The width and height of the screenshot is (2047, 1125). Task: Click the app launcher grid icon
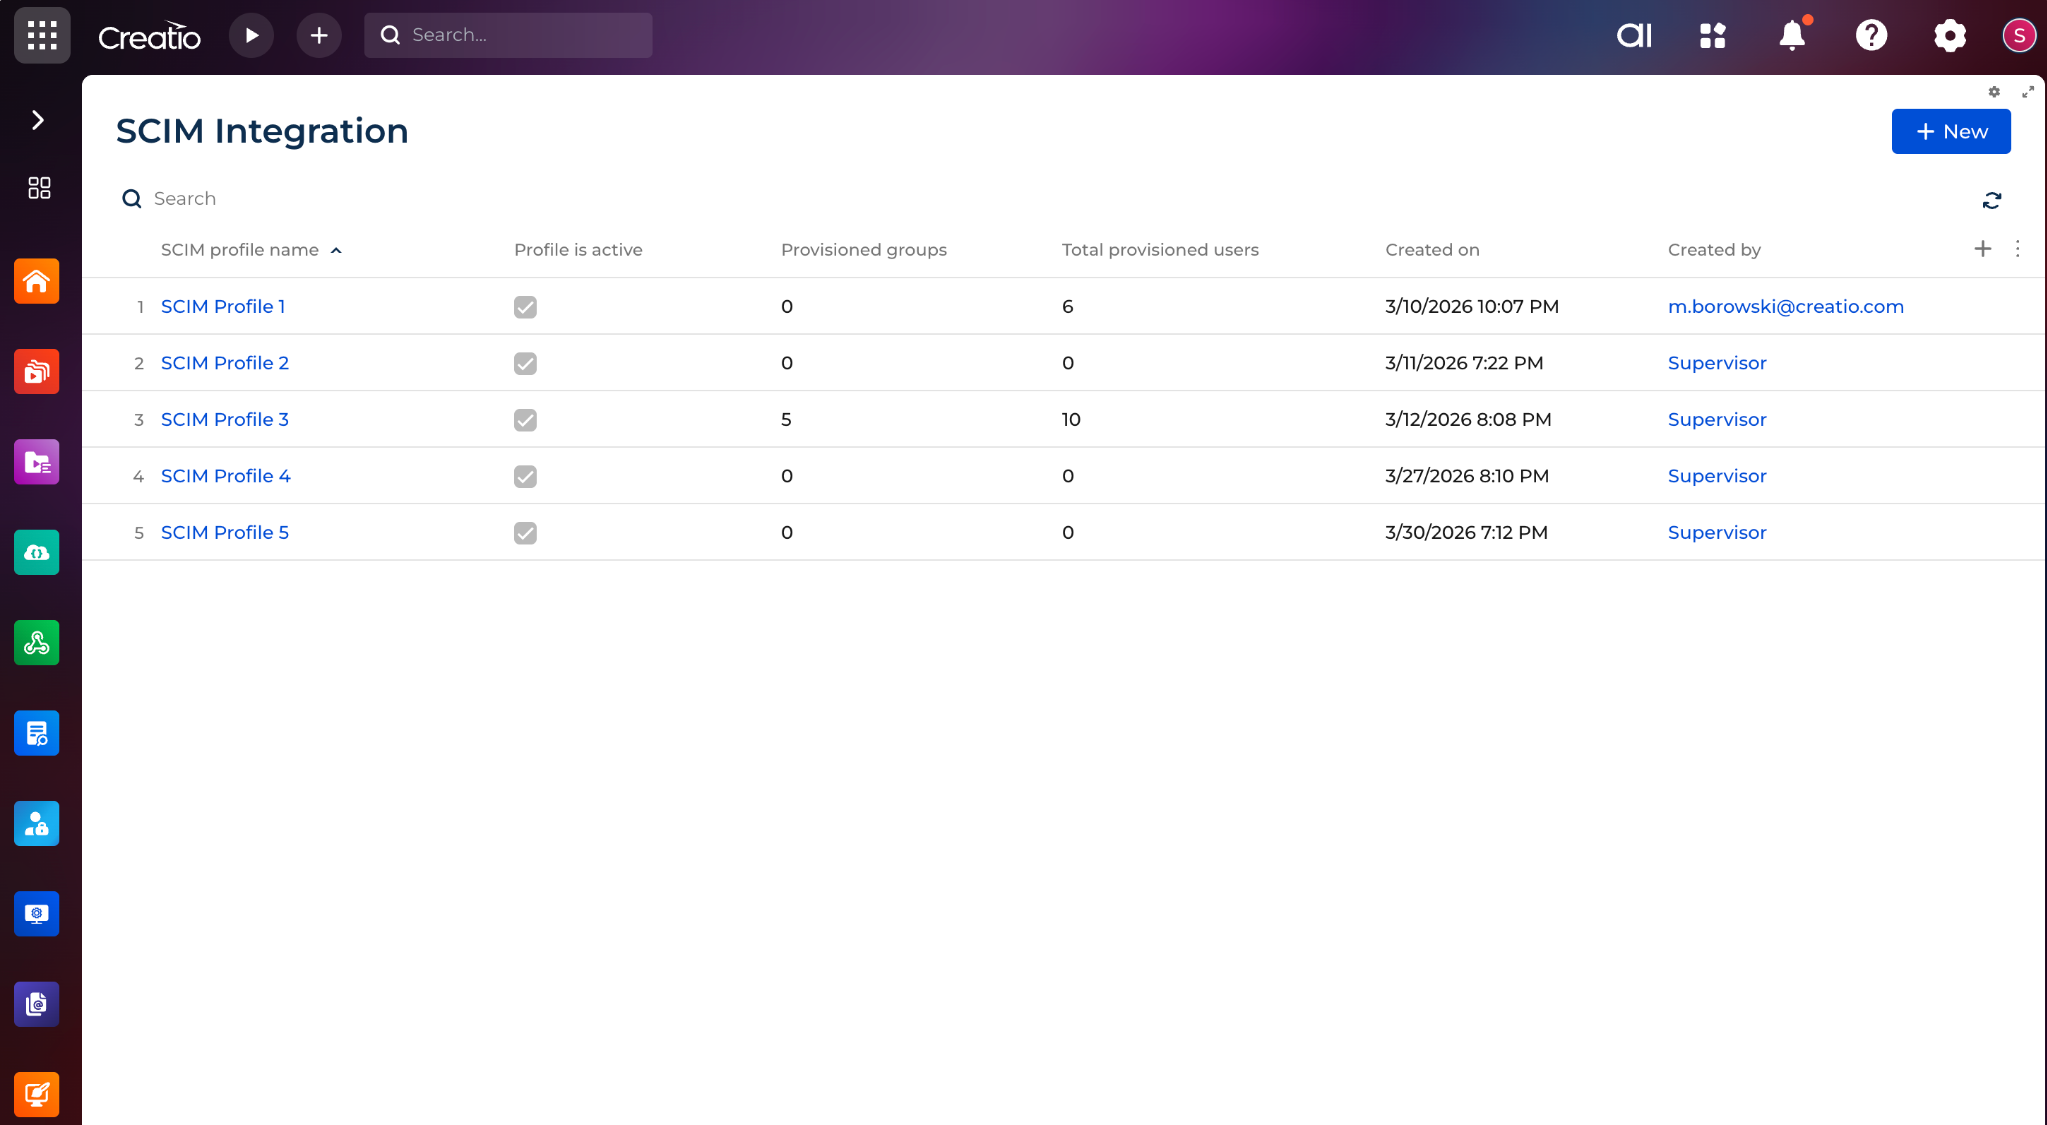click(x=42, y=36)
